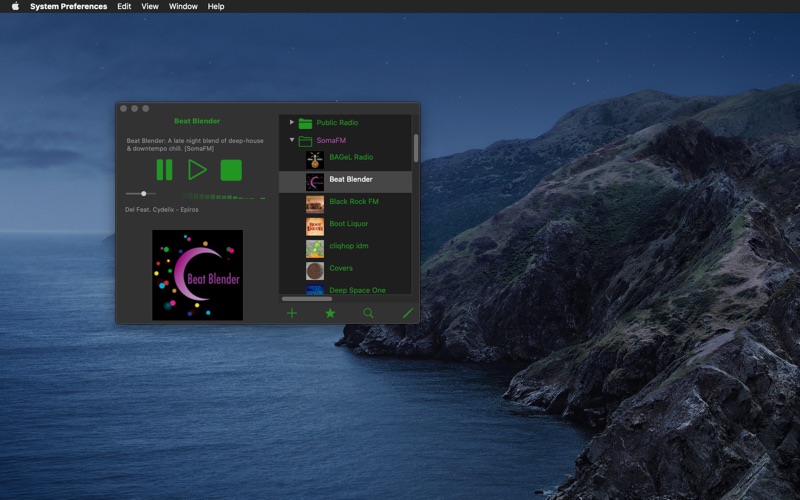Open the Edit menu
800x500 pixels.
point(124,6)
